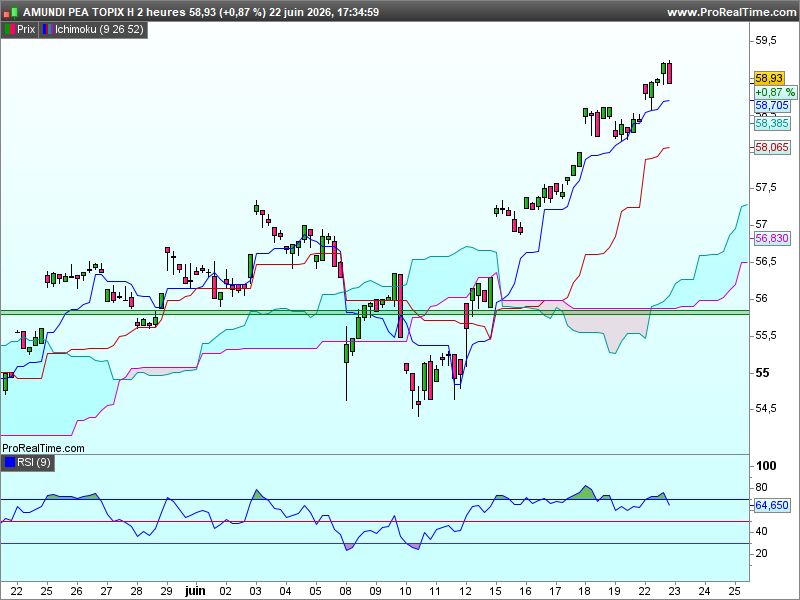This screenshot has width=800, height=600.
Task: Click the date 23 on time axis
Action: click(x=674, y=591)
